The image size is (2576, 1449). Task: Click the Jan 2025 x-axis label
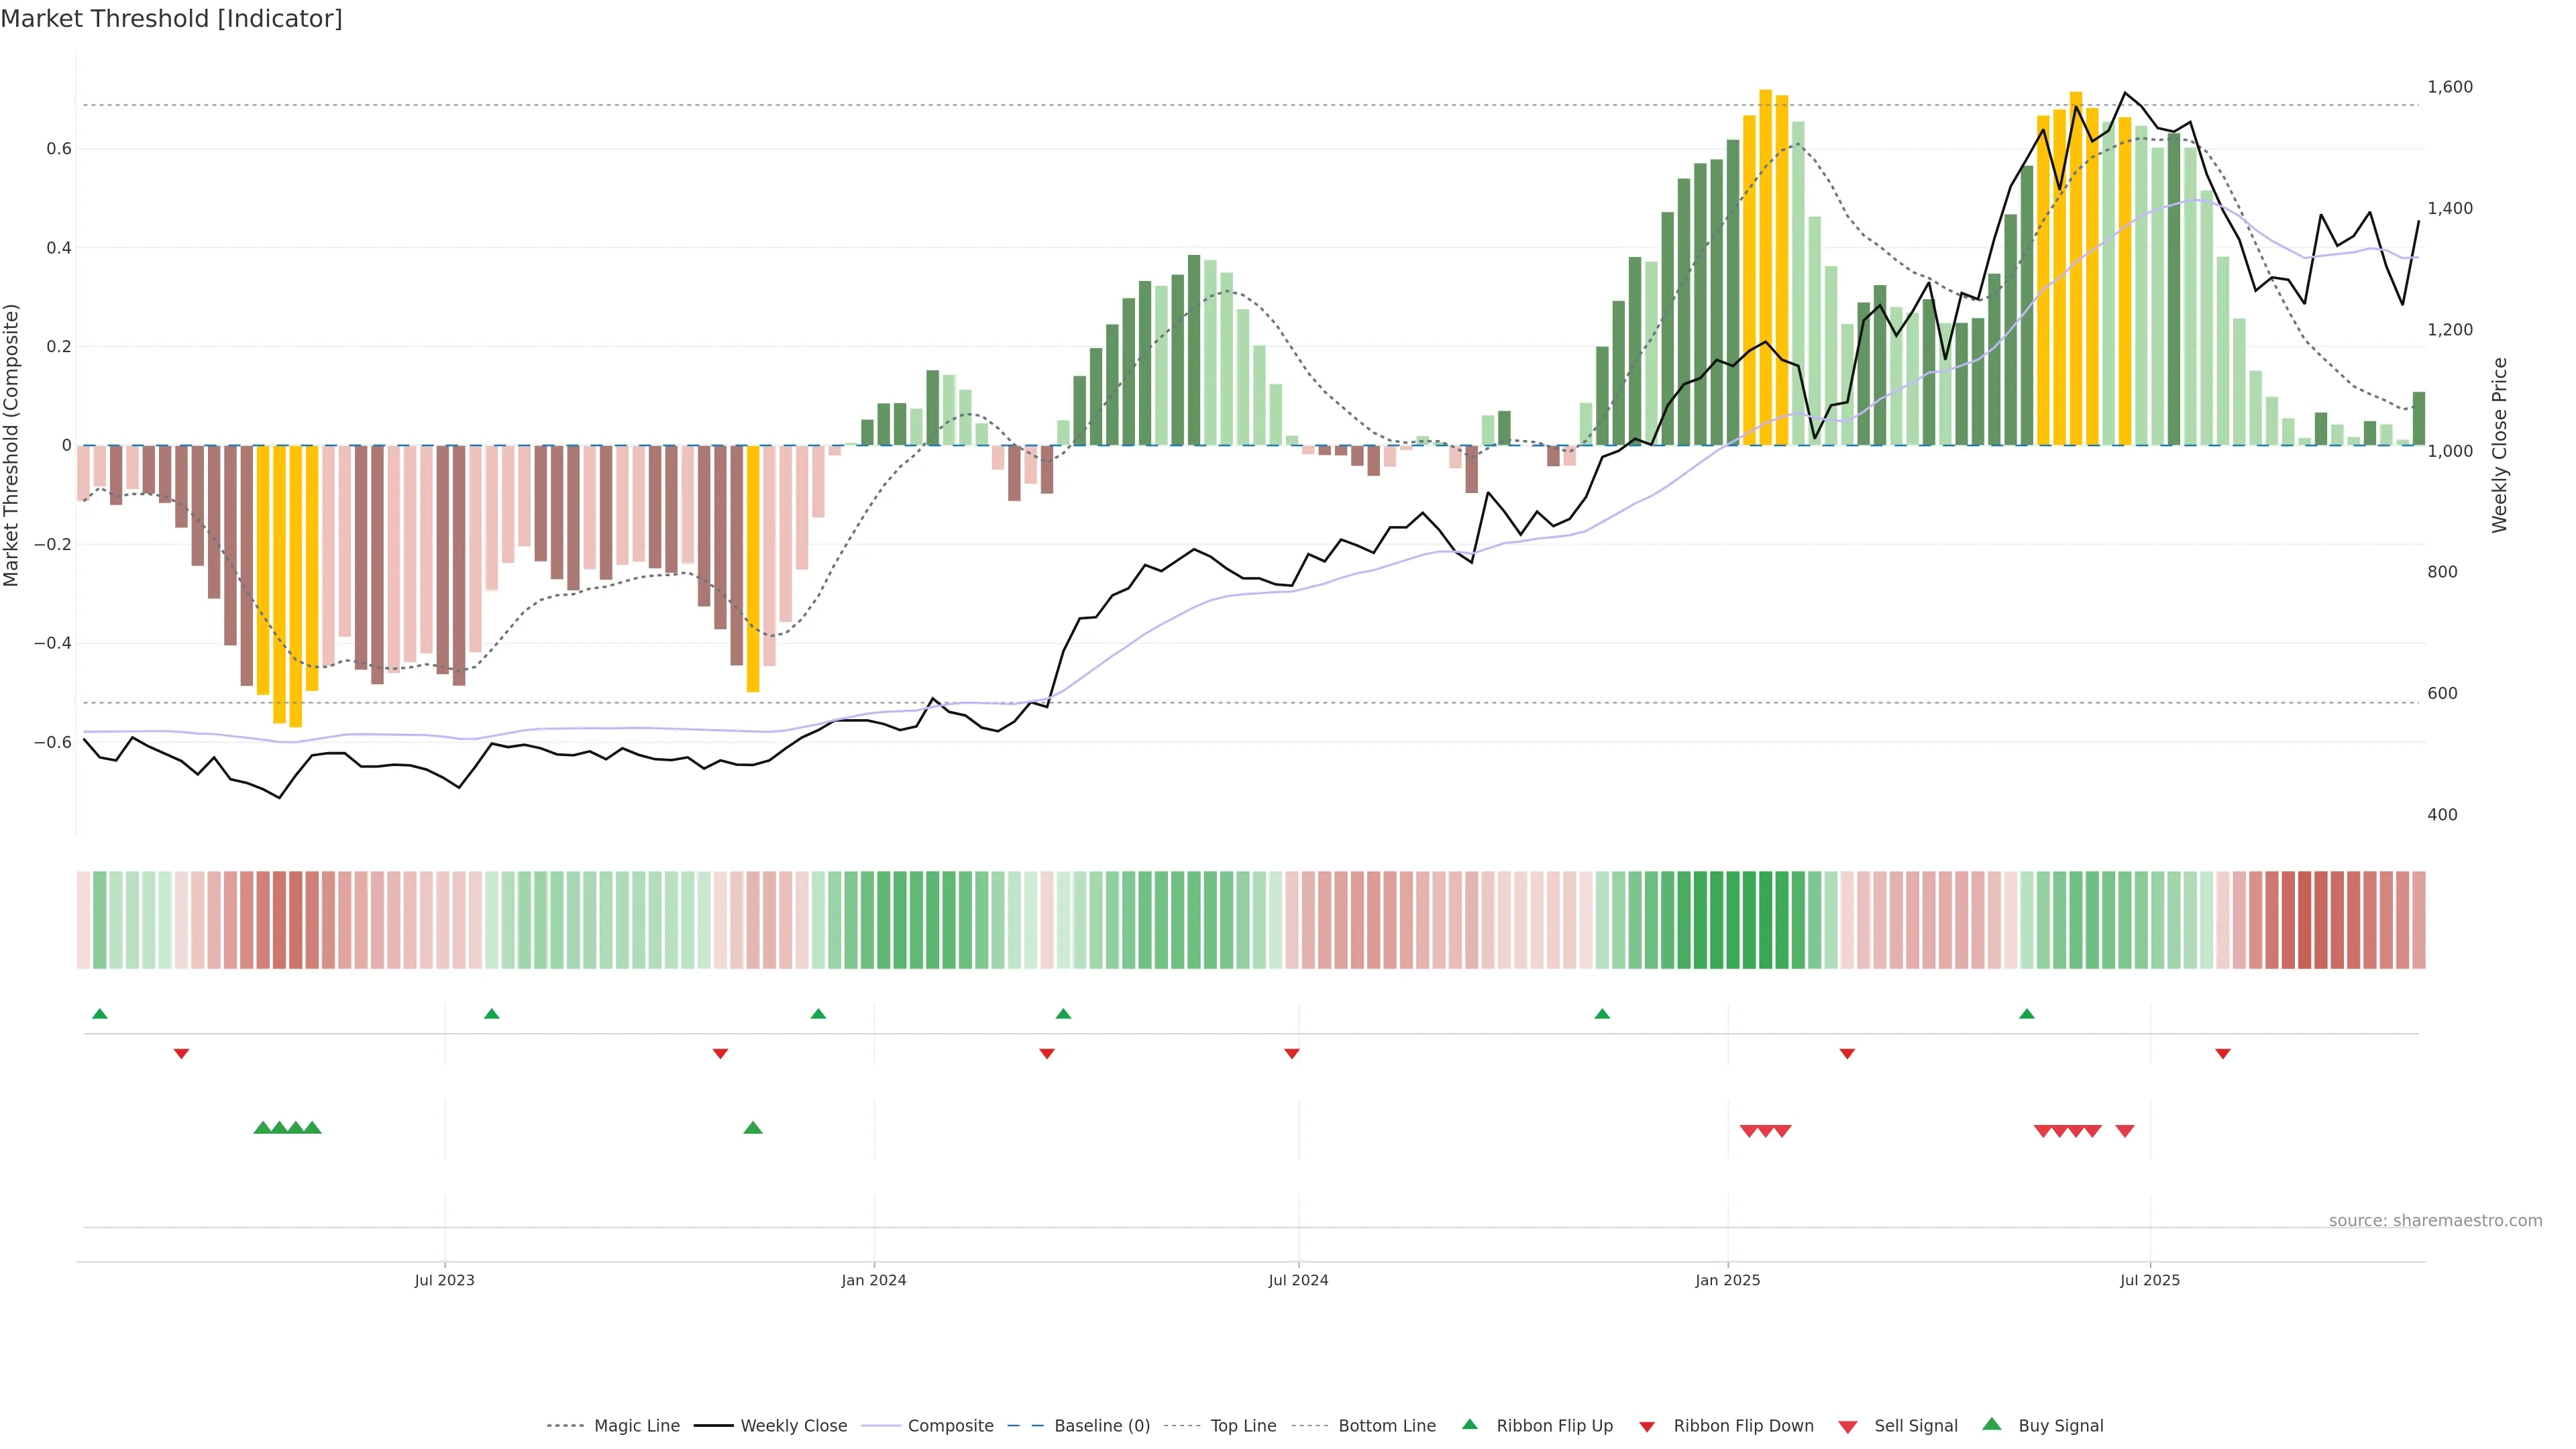(x=1727, y=1280)
